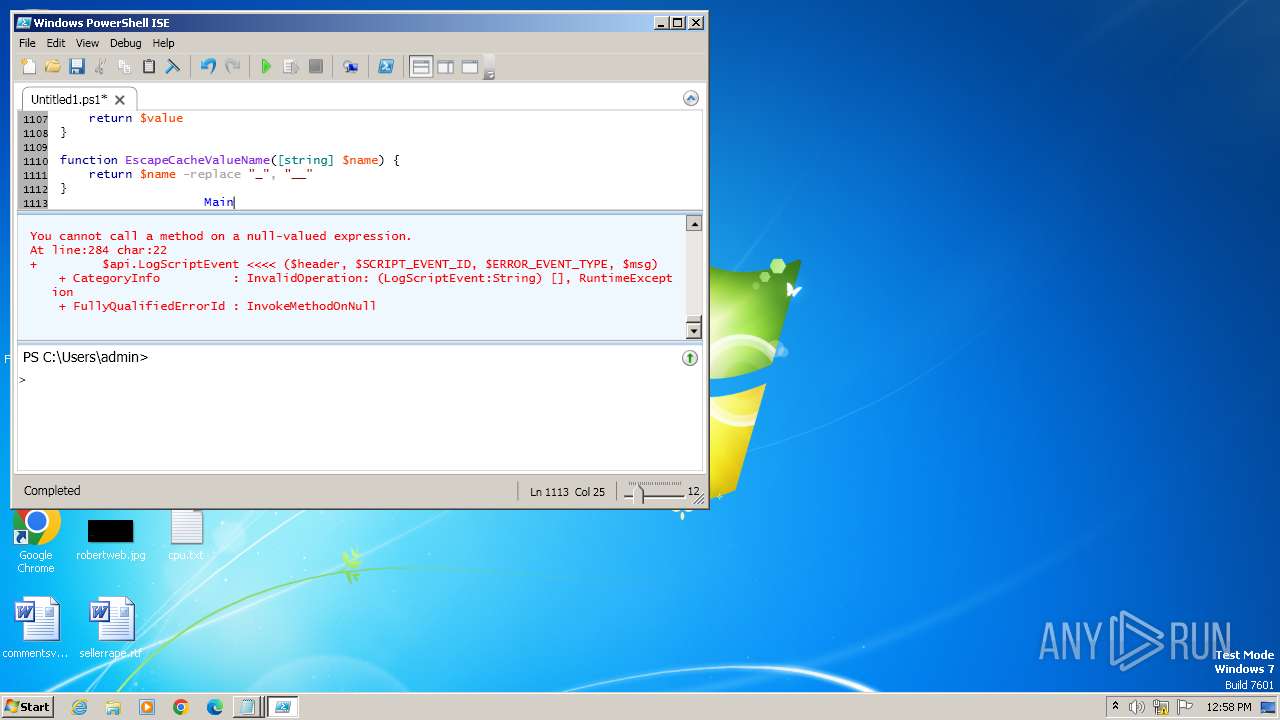Stop execution icon
This screenshot has width=1280, height=720.
315,67
